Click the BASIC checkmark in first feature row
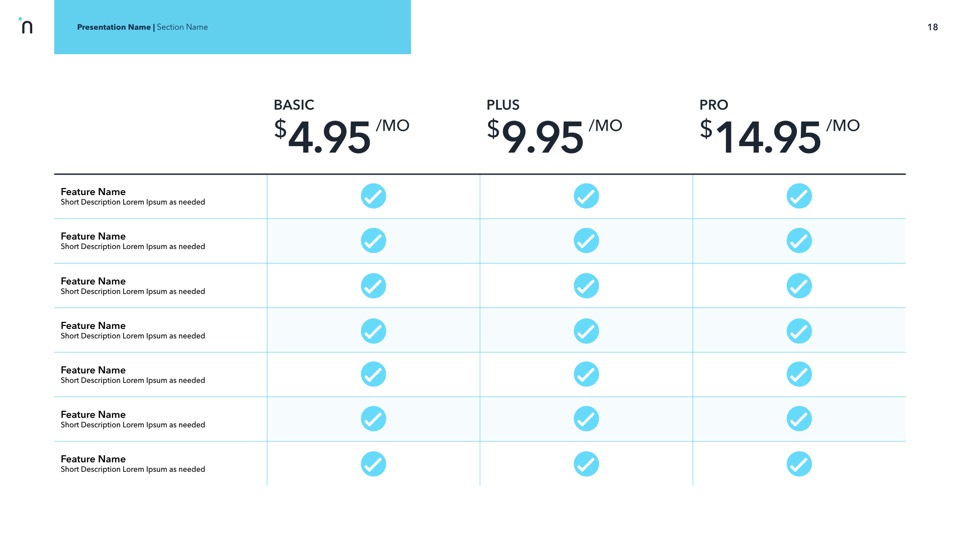The height and width of the screenshot is (540, 960). click(x=373, y=196)
